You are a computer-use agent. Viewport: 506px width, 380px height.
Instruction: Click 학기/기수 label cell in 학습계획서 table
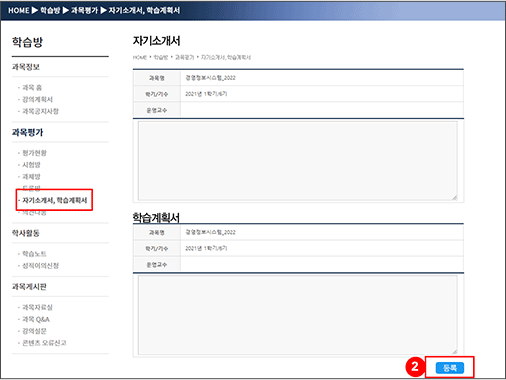(x=157, y=248)
